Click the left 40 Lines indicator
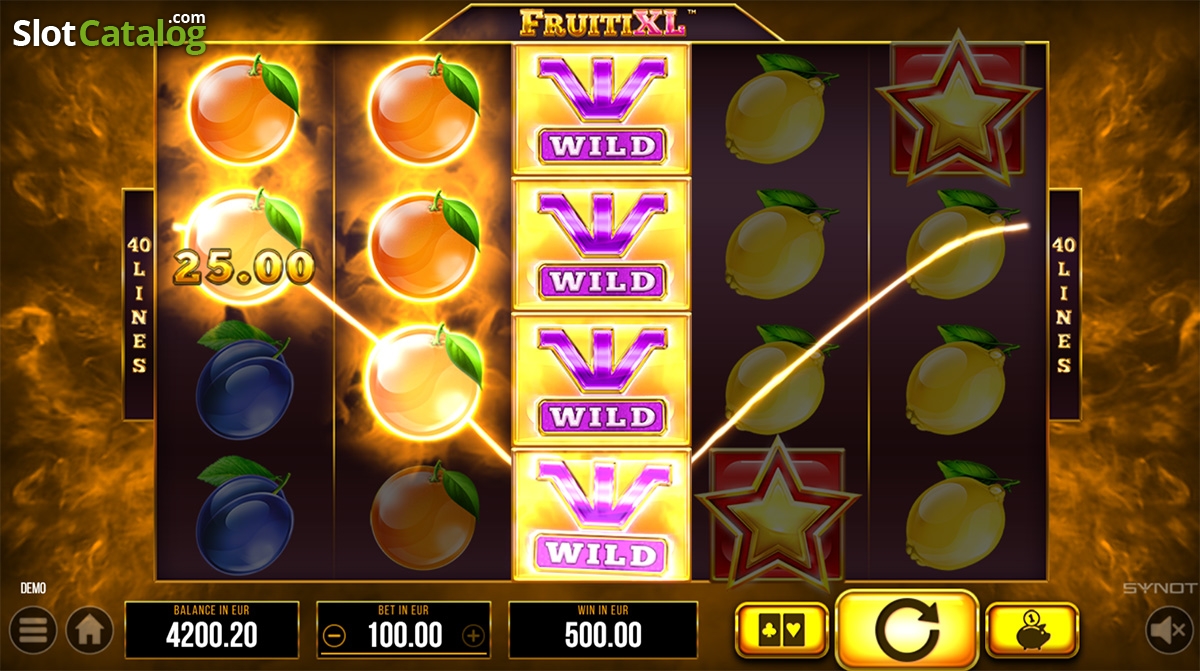1200x671 pixels. coord(138,304)
